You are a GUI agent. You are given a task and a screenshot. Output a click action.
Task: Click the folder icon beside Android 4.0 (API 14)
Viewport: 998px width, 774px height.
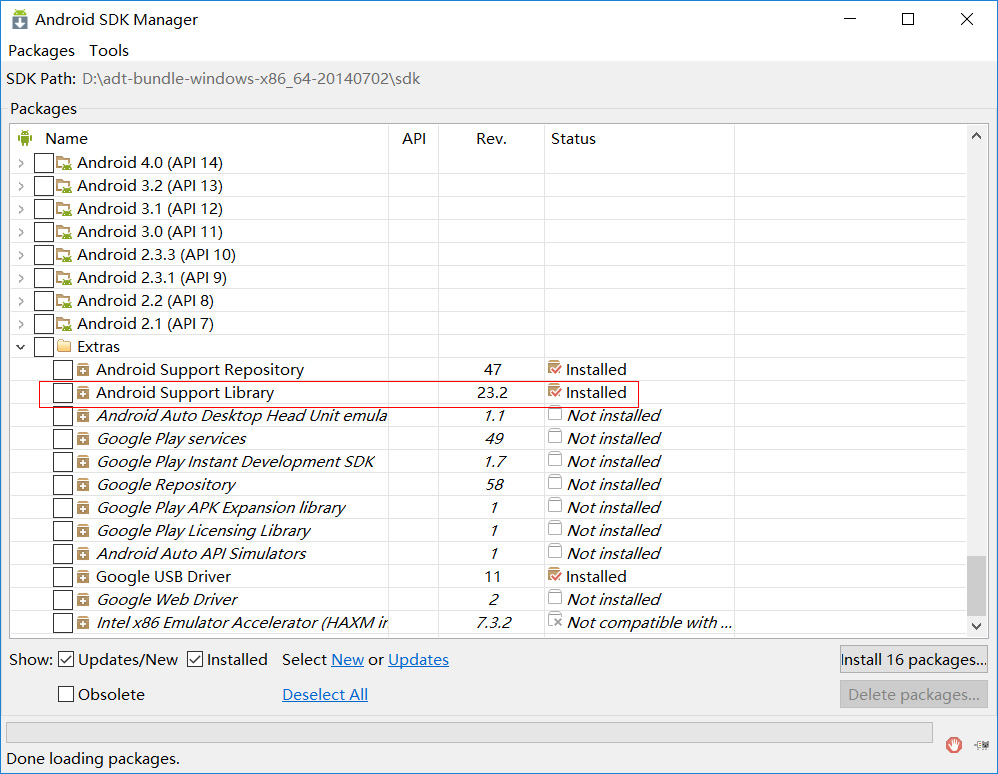[64, 163]
